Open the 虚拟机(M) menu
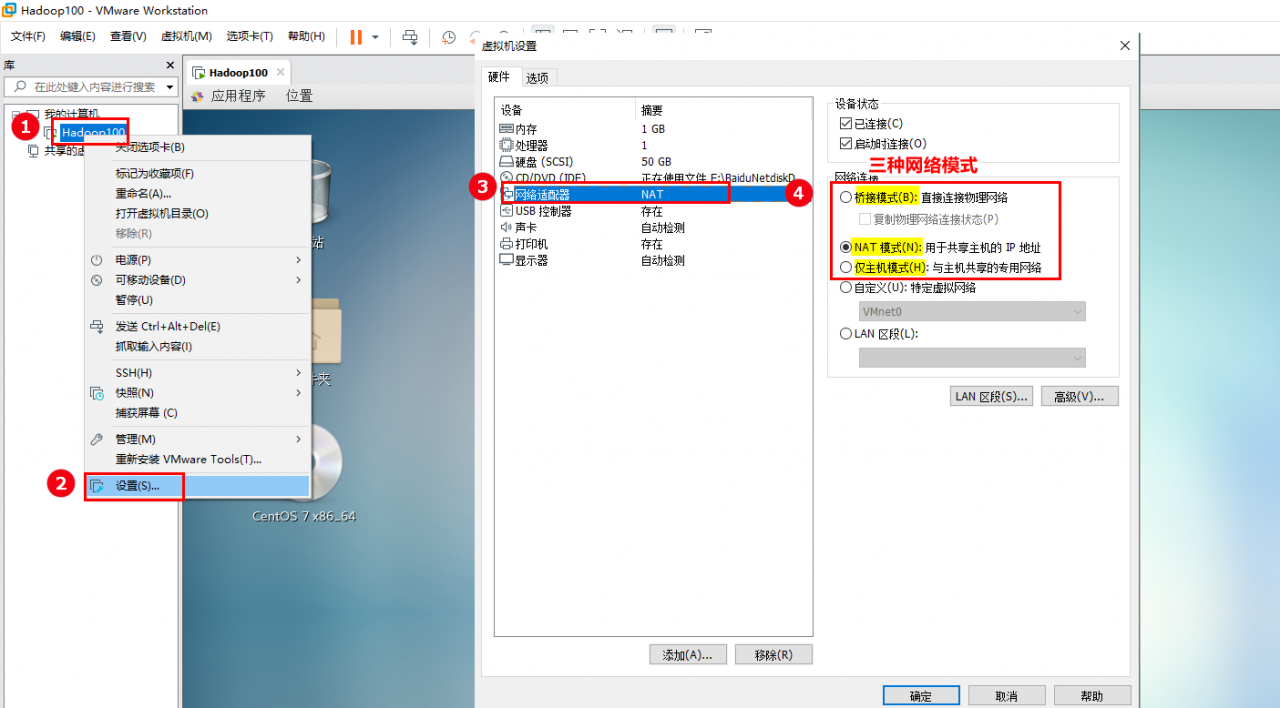1280x708 pixels. [186, 37]
